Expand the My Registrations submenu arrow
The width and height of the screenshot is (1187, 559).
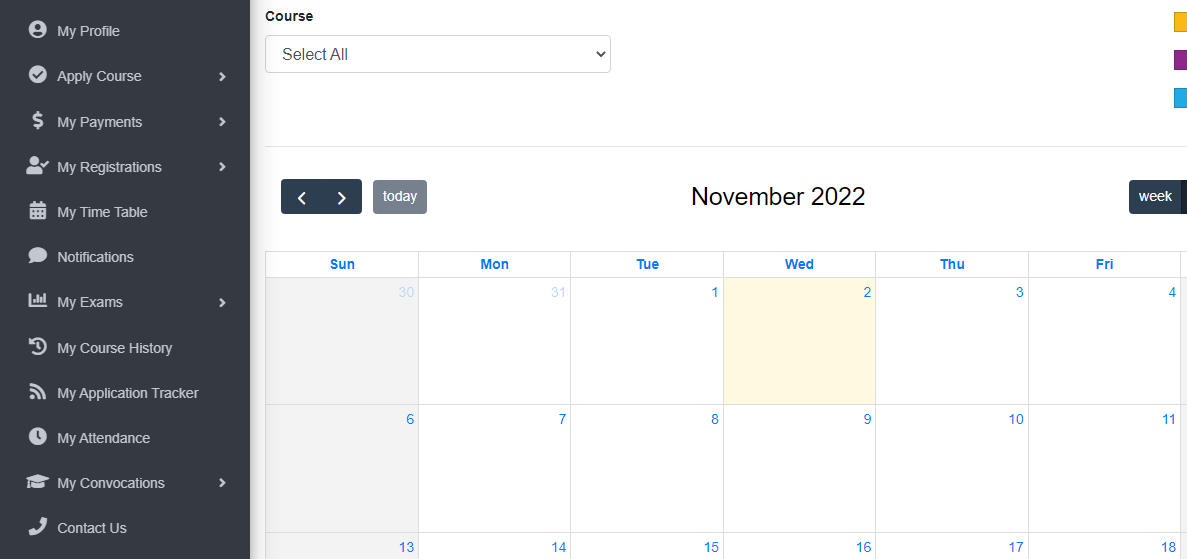click(223, 167)
